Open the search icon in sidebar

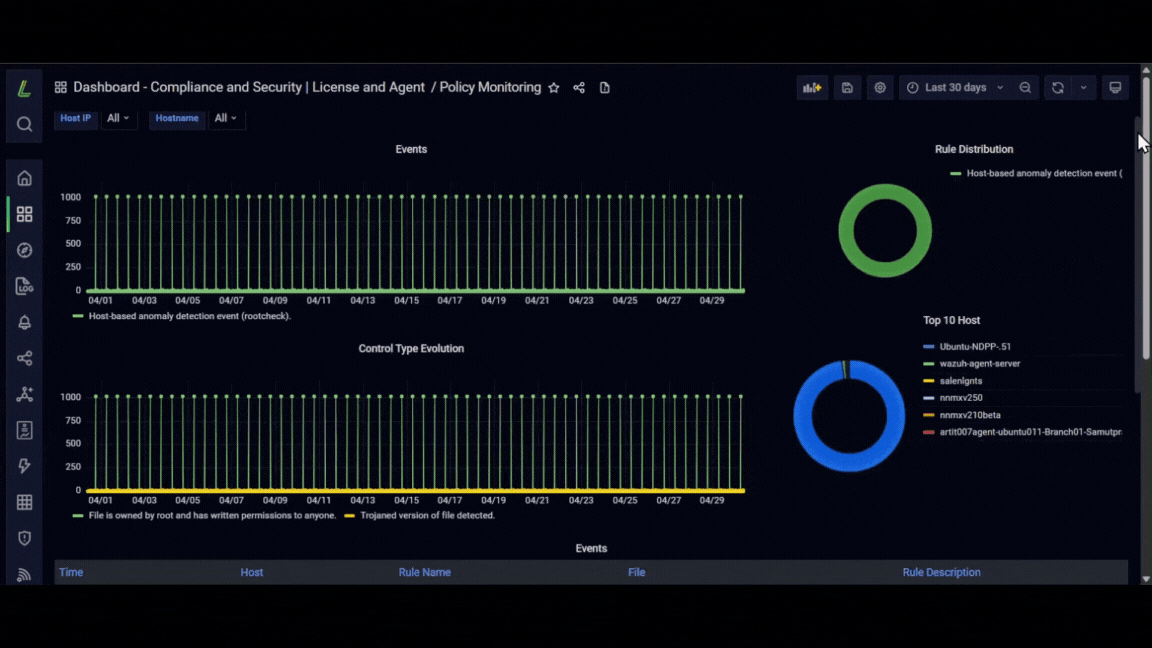(24, 124)
